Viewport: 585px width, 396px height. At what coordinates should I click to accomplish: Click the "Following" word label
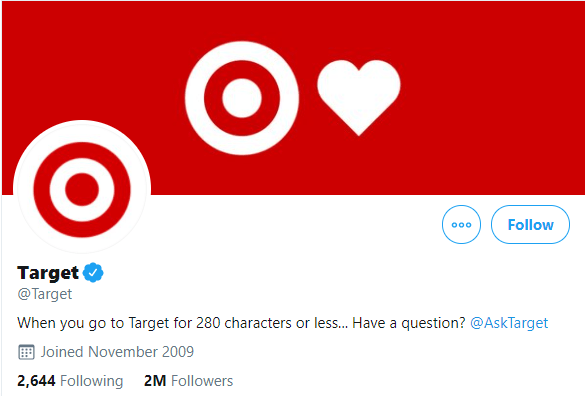pyautogui.click(x=91, y=381)
